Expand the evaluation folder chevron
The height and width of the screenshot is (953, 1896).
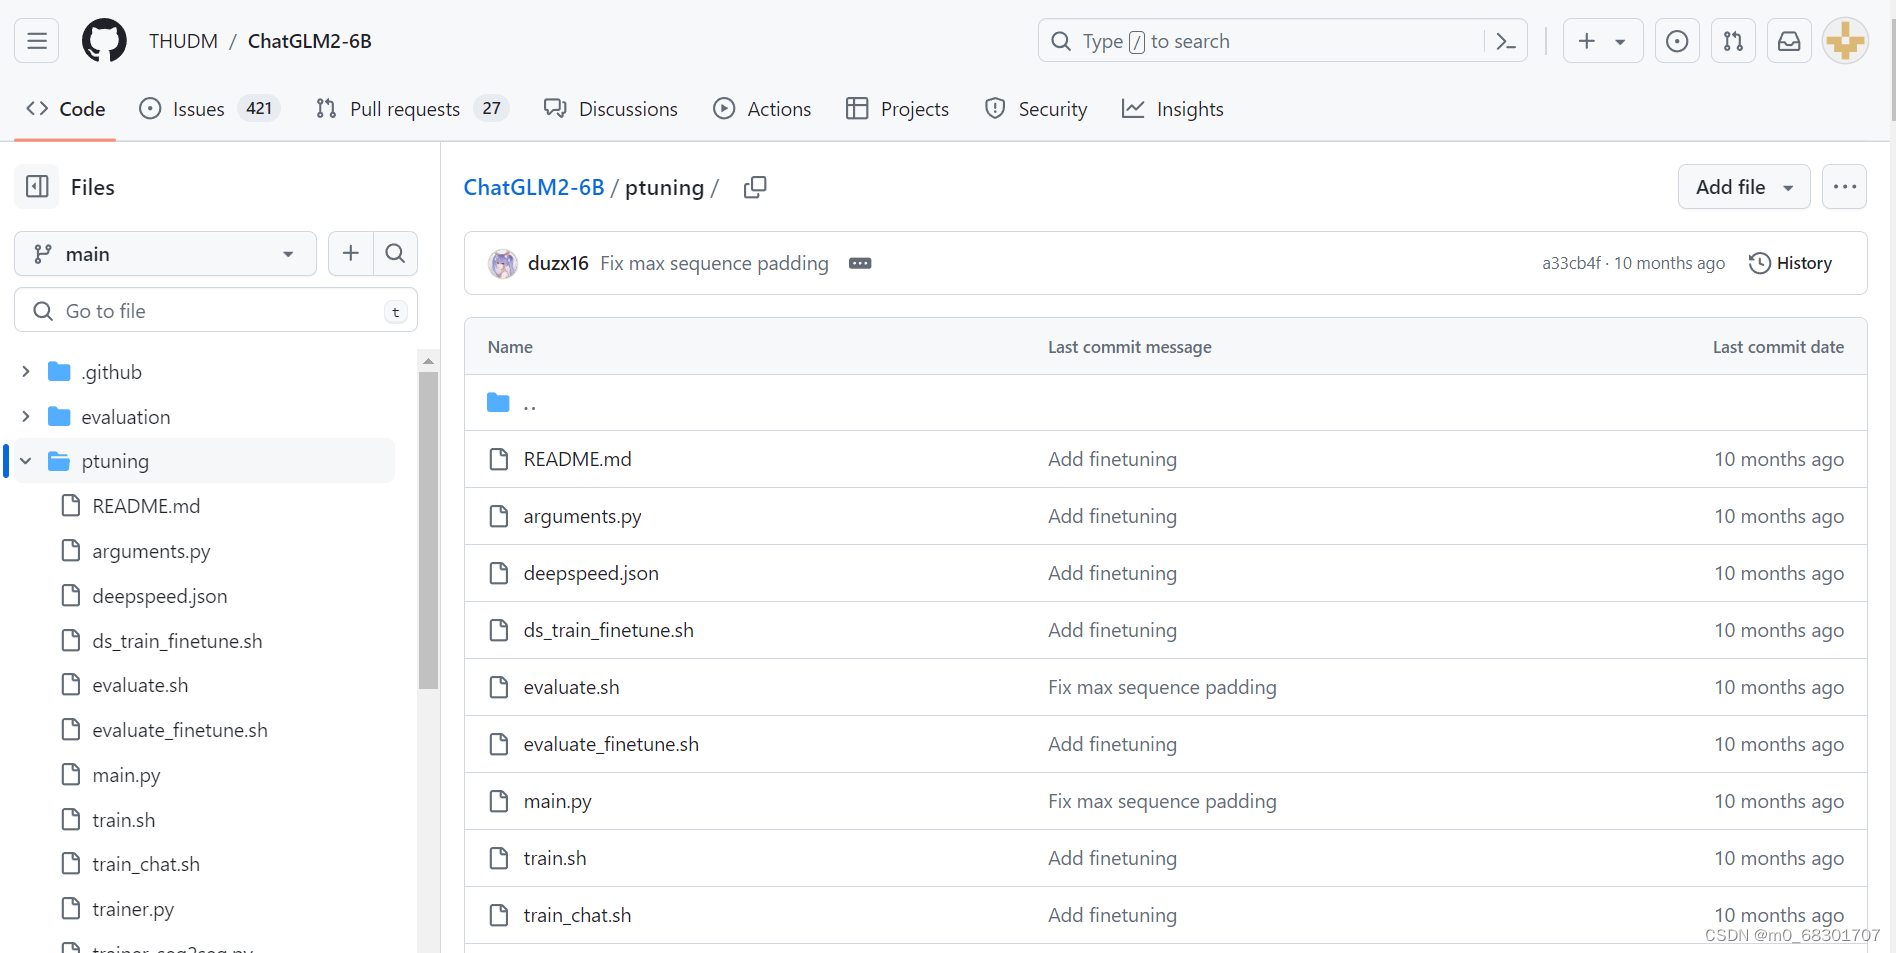coord(26,417)
